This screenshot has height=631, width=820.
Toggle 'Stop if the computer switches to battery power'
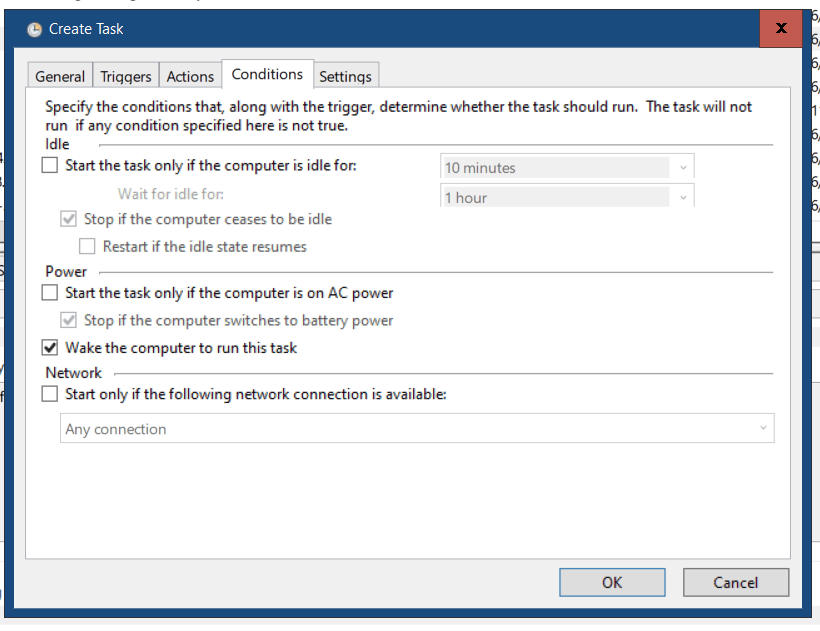point(69,321)
